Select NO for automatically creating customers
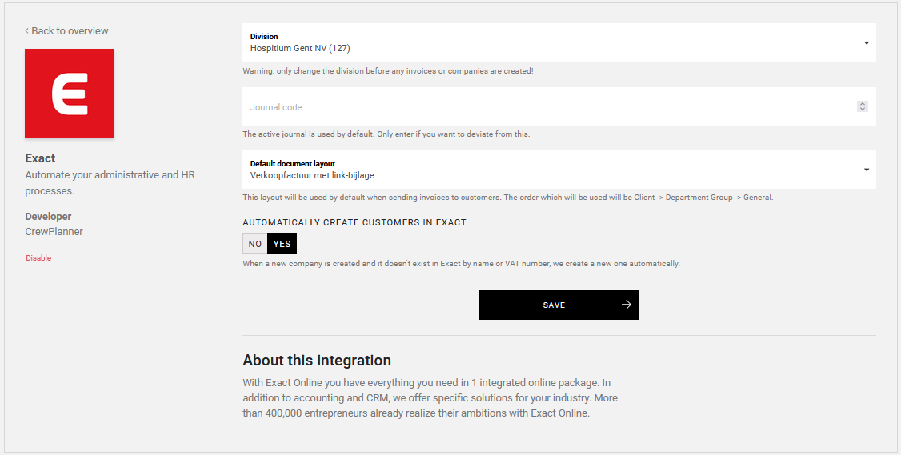 255,243
